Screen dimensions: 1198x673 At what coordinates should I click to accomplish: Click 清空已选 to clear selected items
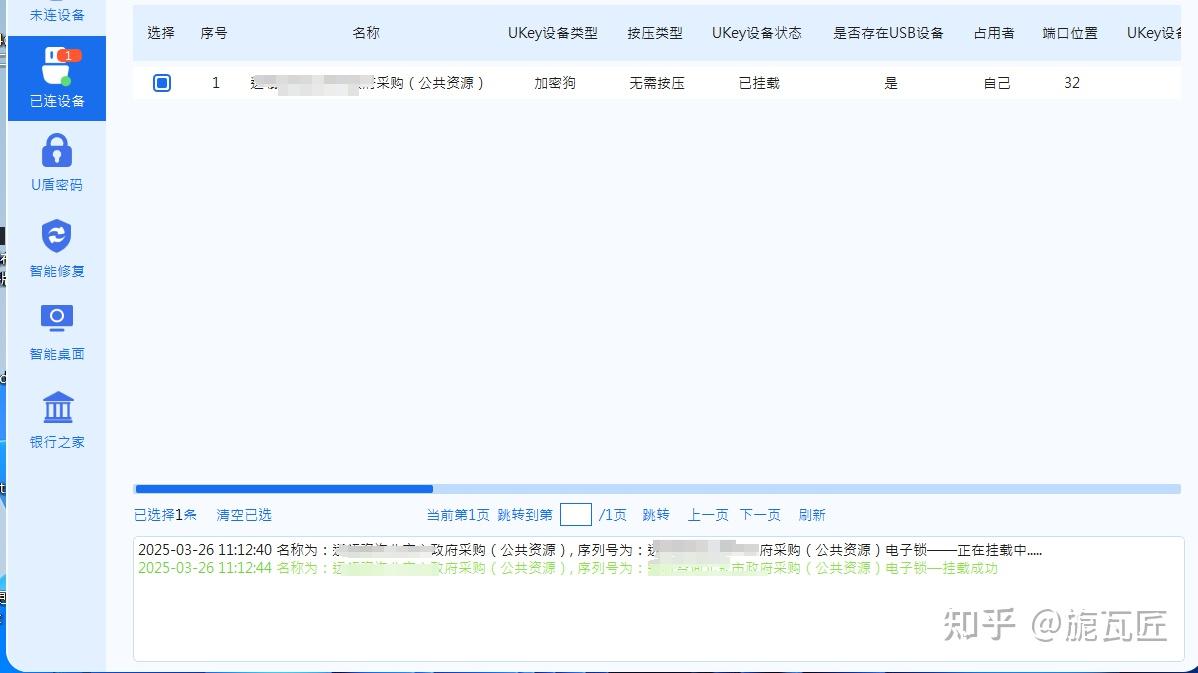243,515
